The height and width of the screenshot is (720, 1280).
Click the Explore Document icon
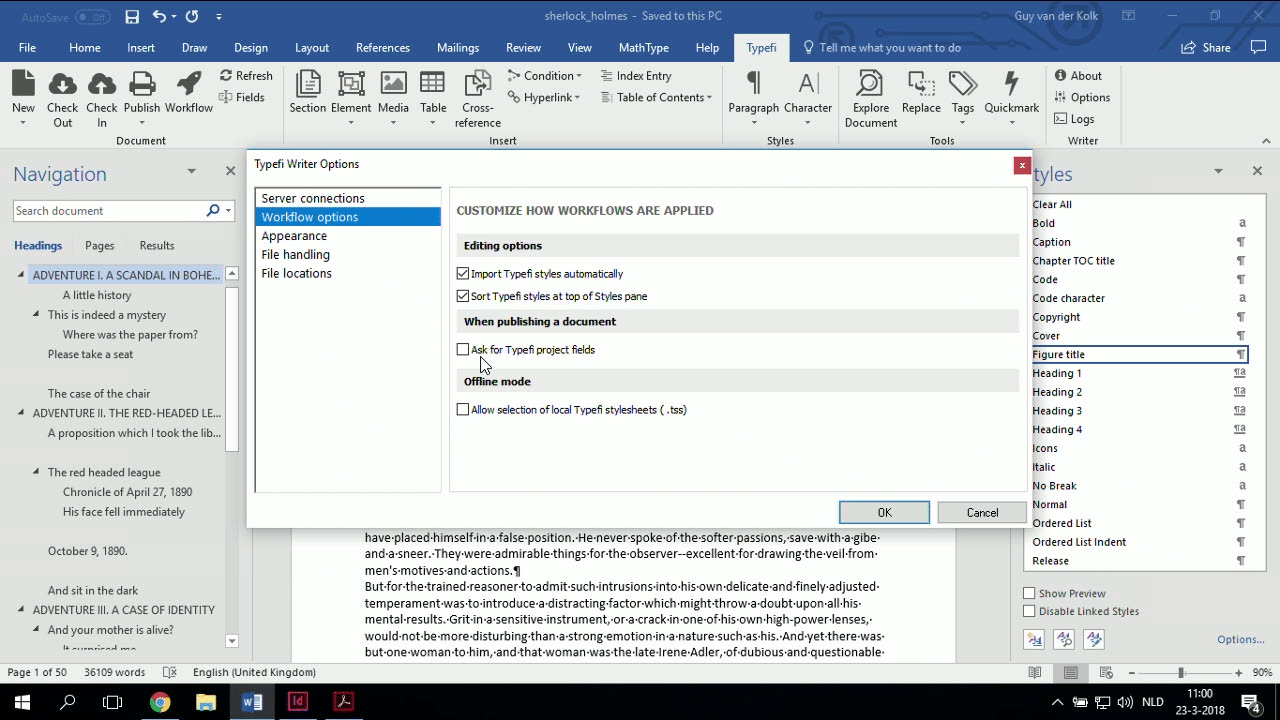point(870,84)
